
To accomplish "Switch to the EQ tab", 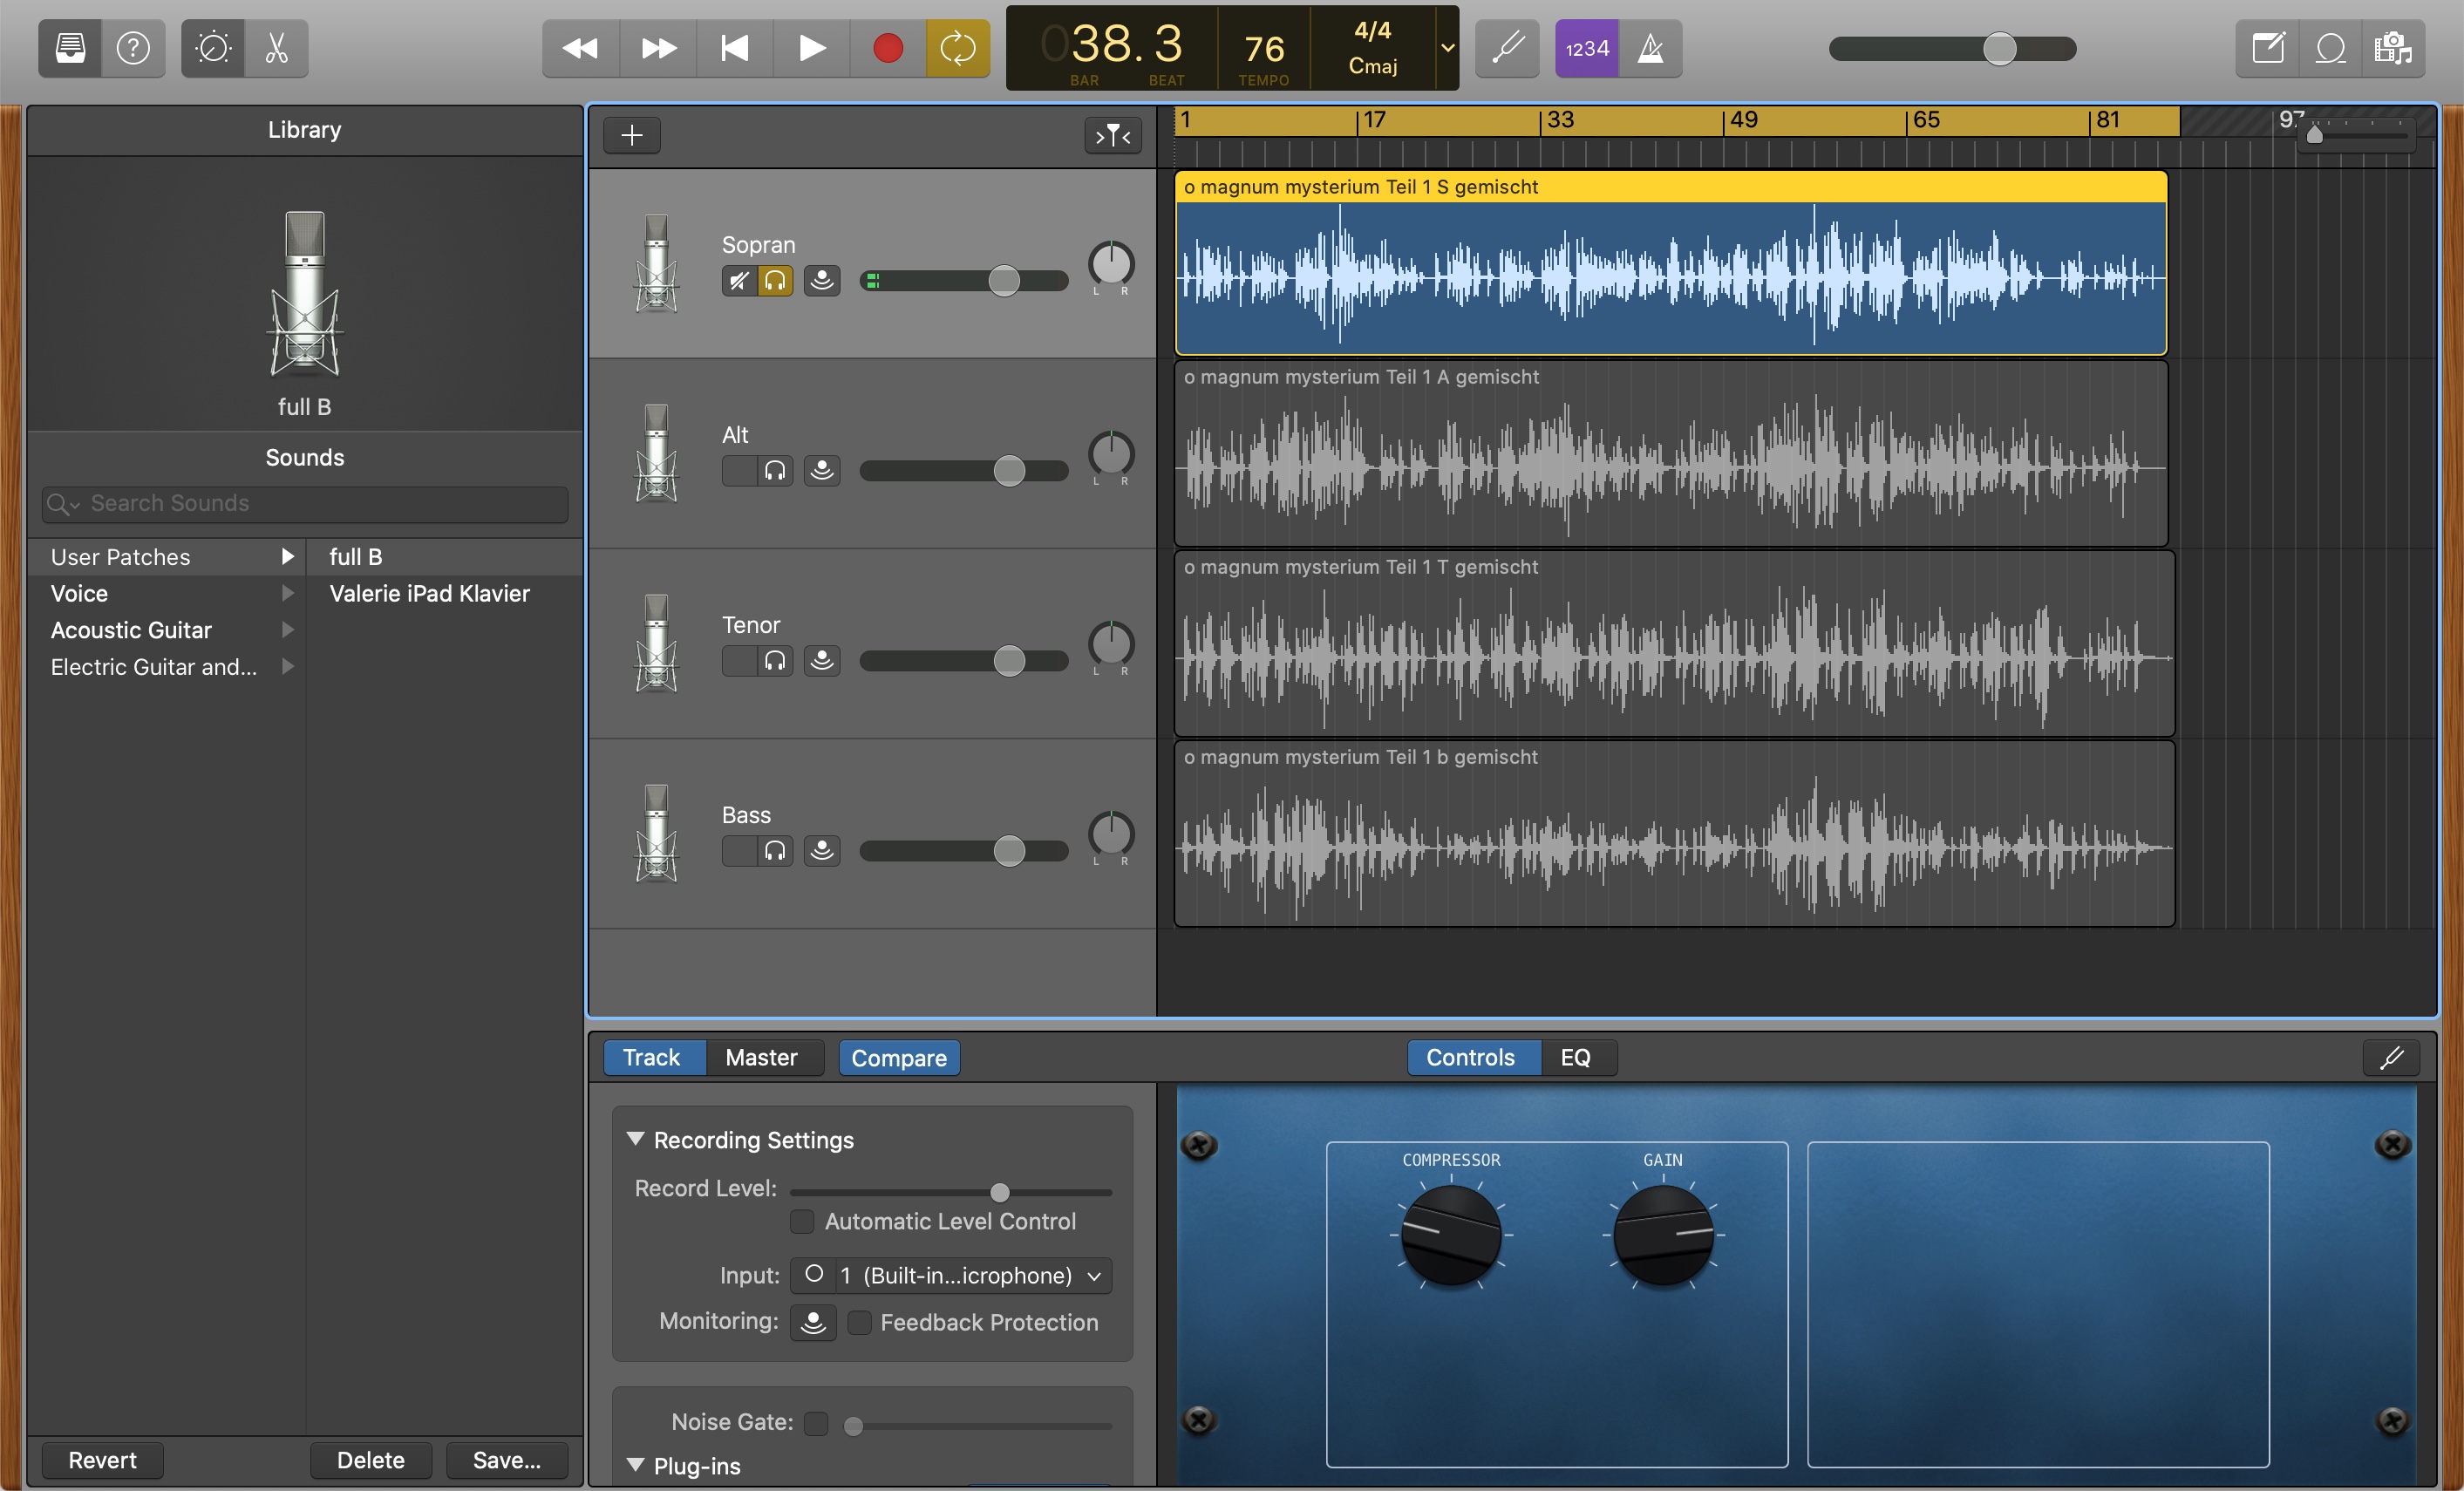I will (1575, 1057).
